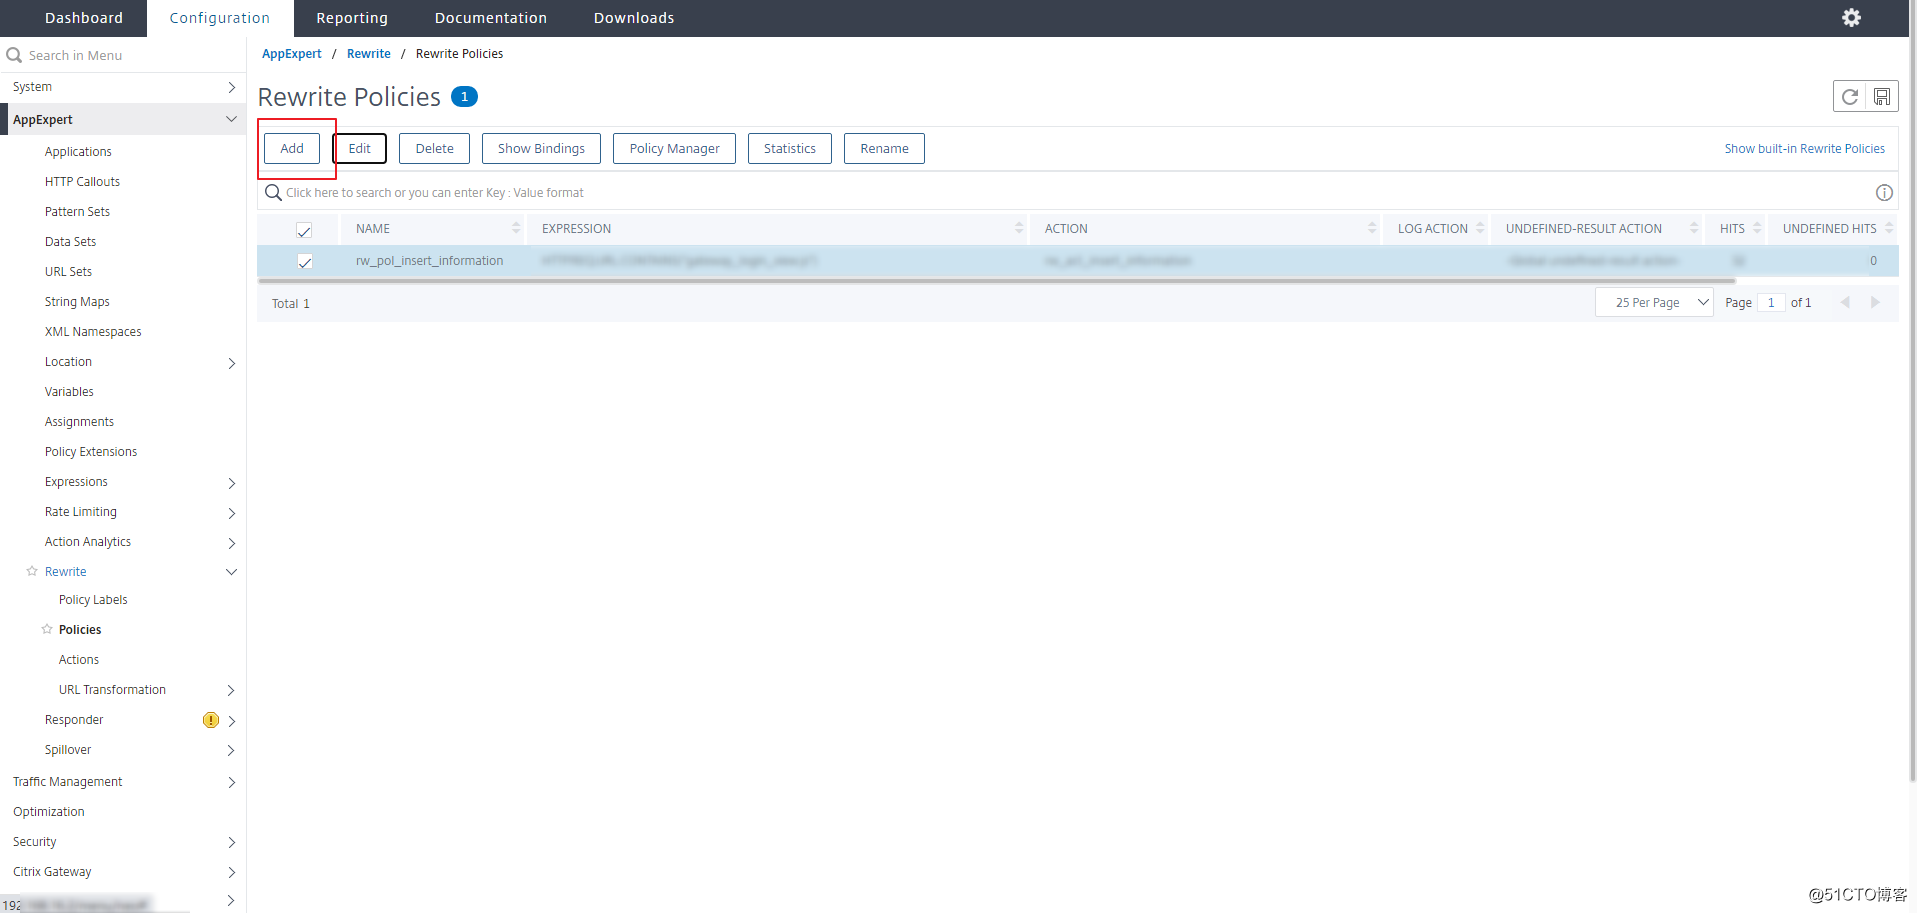Click the Responder warning icon
The image size is (1917, 913).
pyautogui.click(x=211, y=720)
